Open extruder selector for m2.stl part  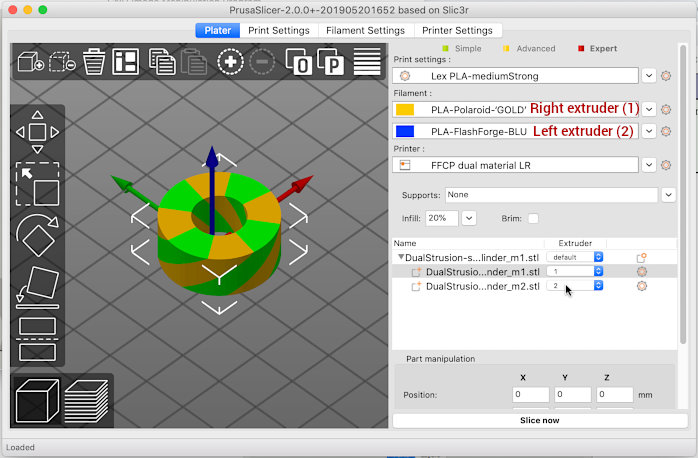[x=575, y=286]
